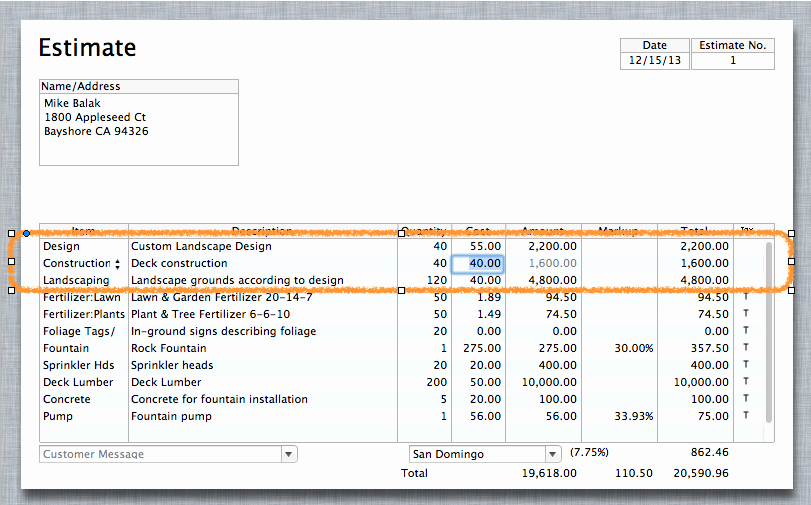Click description Deck construction
Viewport: 811px width, 505px height.
[x=179, y=263]
